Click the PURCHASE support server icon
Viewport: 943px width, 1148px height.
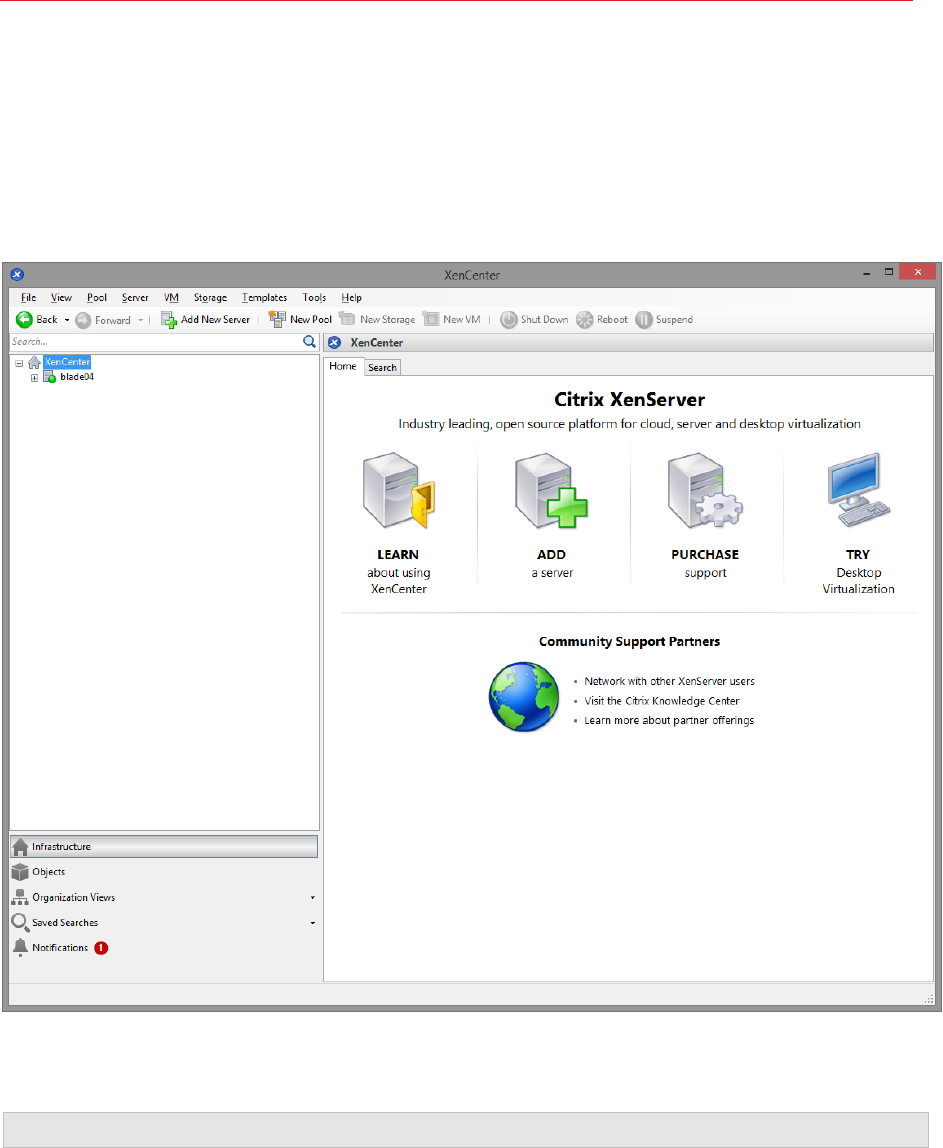tap(704, 491)
